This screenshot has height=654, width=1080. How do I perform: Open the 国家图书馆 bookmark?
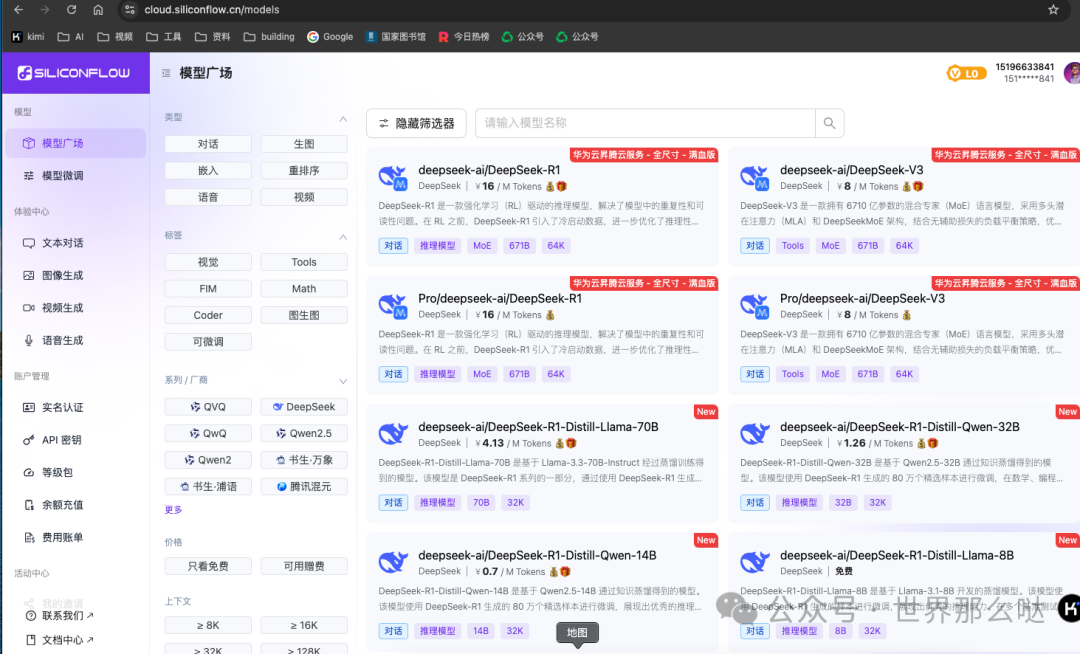coord(396,36)
